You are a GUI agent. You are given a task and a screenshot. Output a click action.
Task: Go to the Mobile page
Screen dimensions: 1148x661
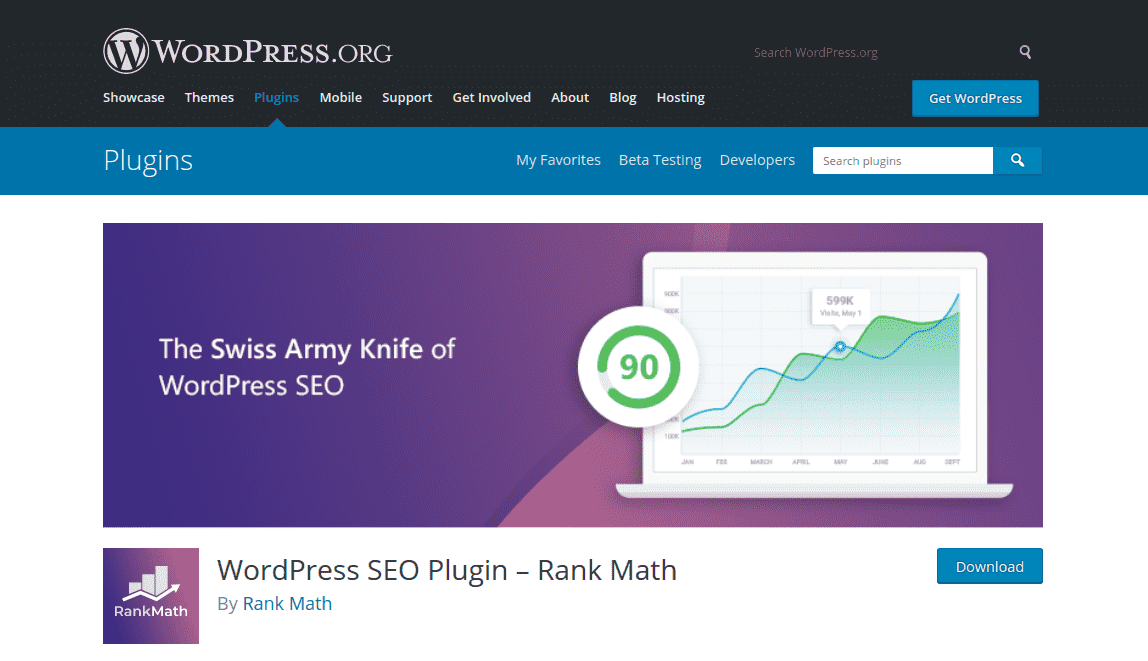pyautogui.click(x=340, y=97)
